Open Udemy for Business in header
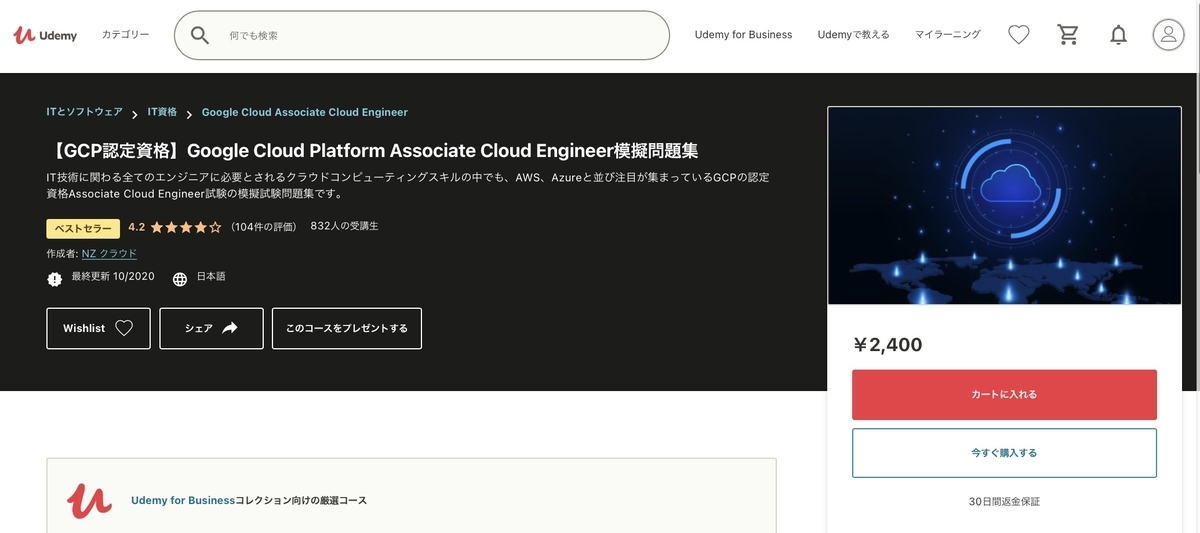The width and height of the screenshot is (1200, 533). click(x=743, y=35)
